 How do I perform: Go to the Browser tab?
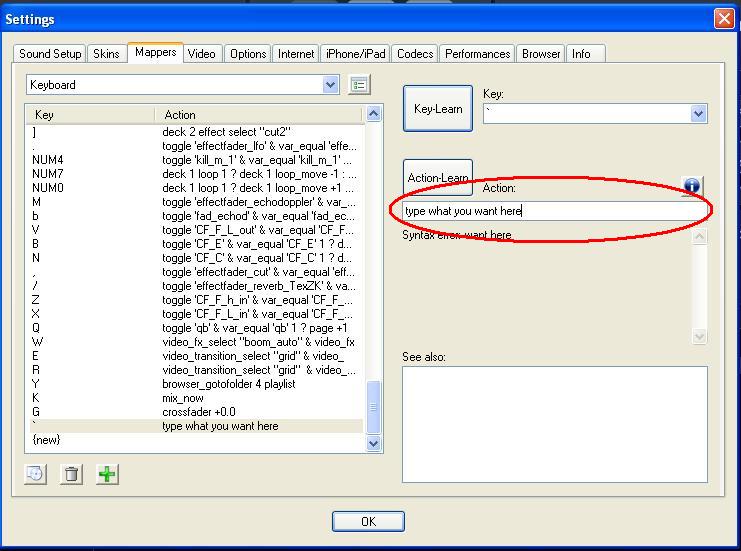(x=541, y=54)
